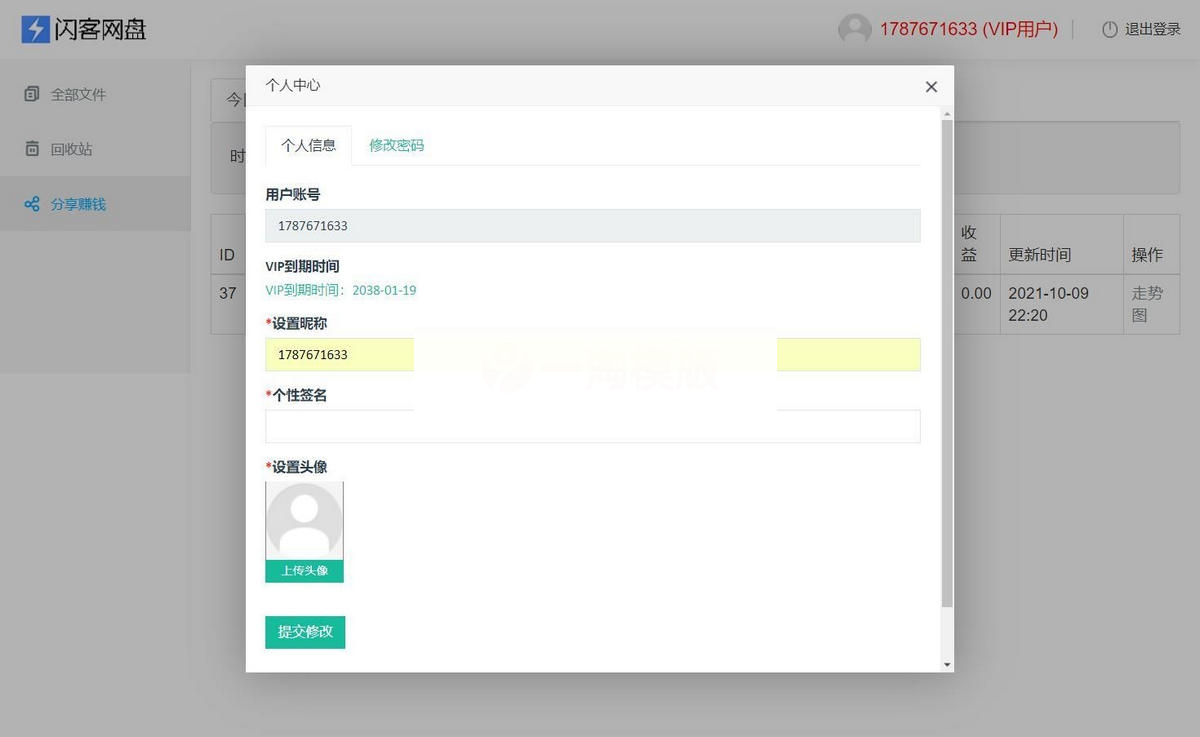The image size is (1200, 737).
Task: Select 分享赚钱 in the sidebar
Action: (x=72, y=203)
